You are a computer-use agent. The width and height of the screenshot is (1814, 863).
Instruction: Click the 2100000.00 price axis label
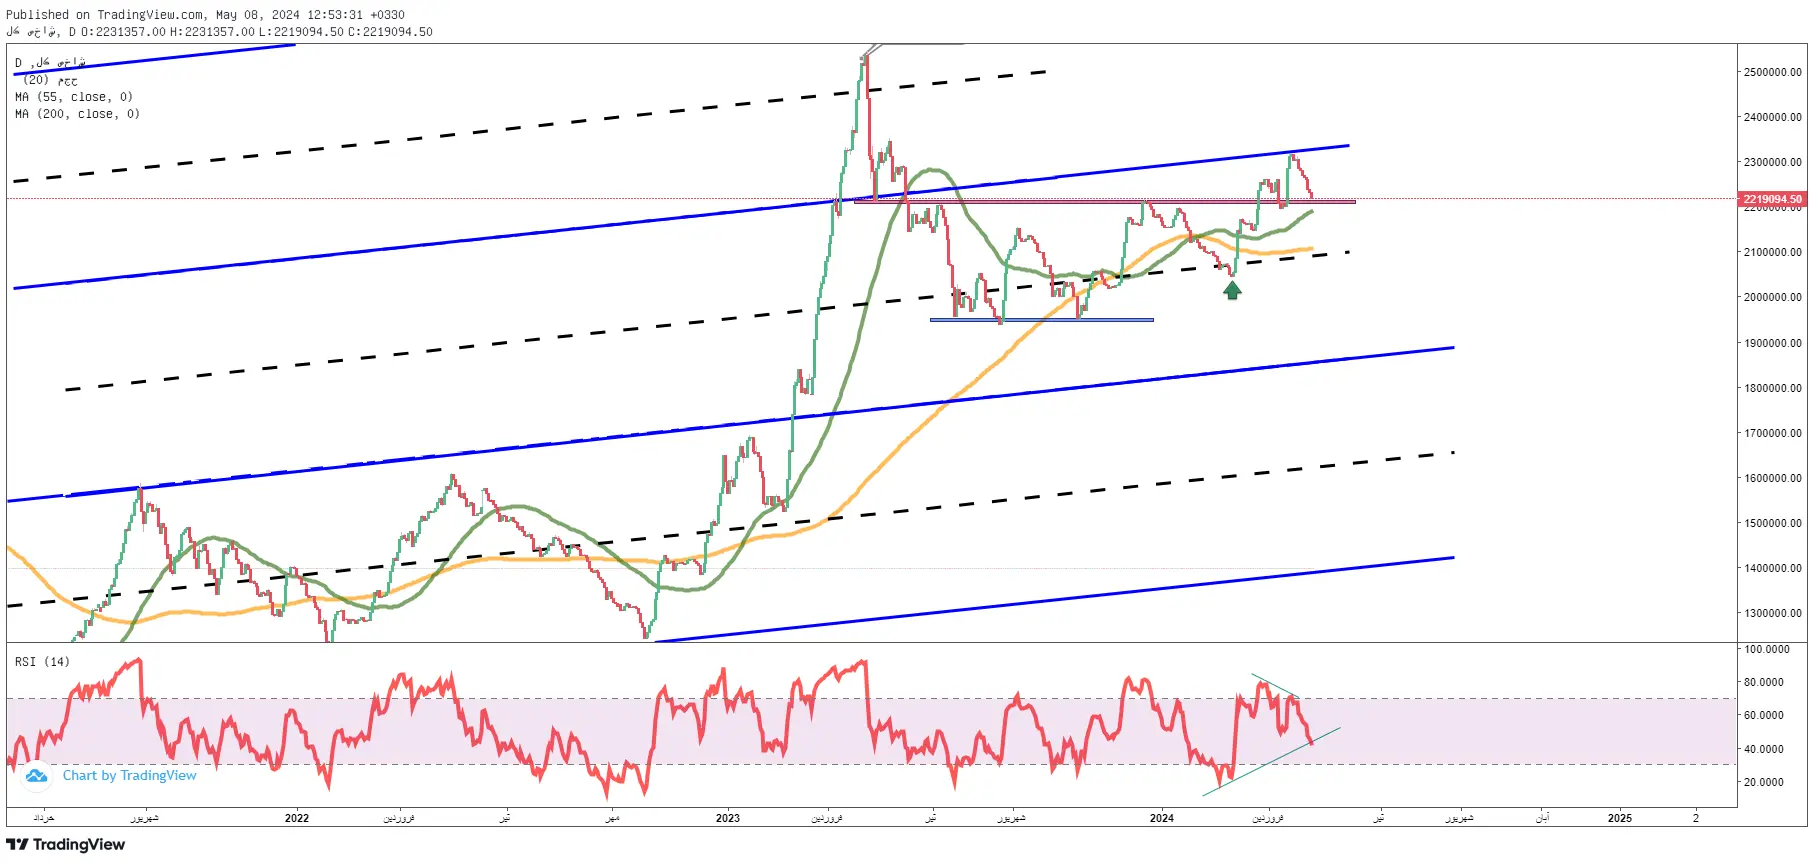coord(1773,252)
